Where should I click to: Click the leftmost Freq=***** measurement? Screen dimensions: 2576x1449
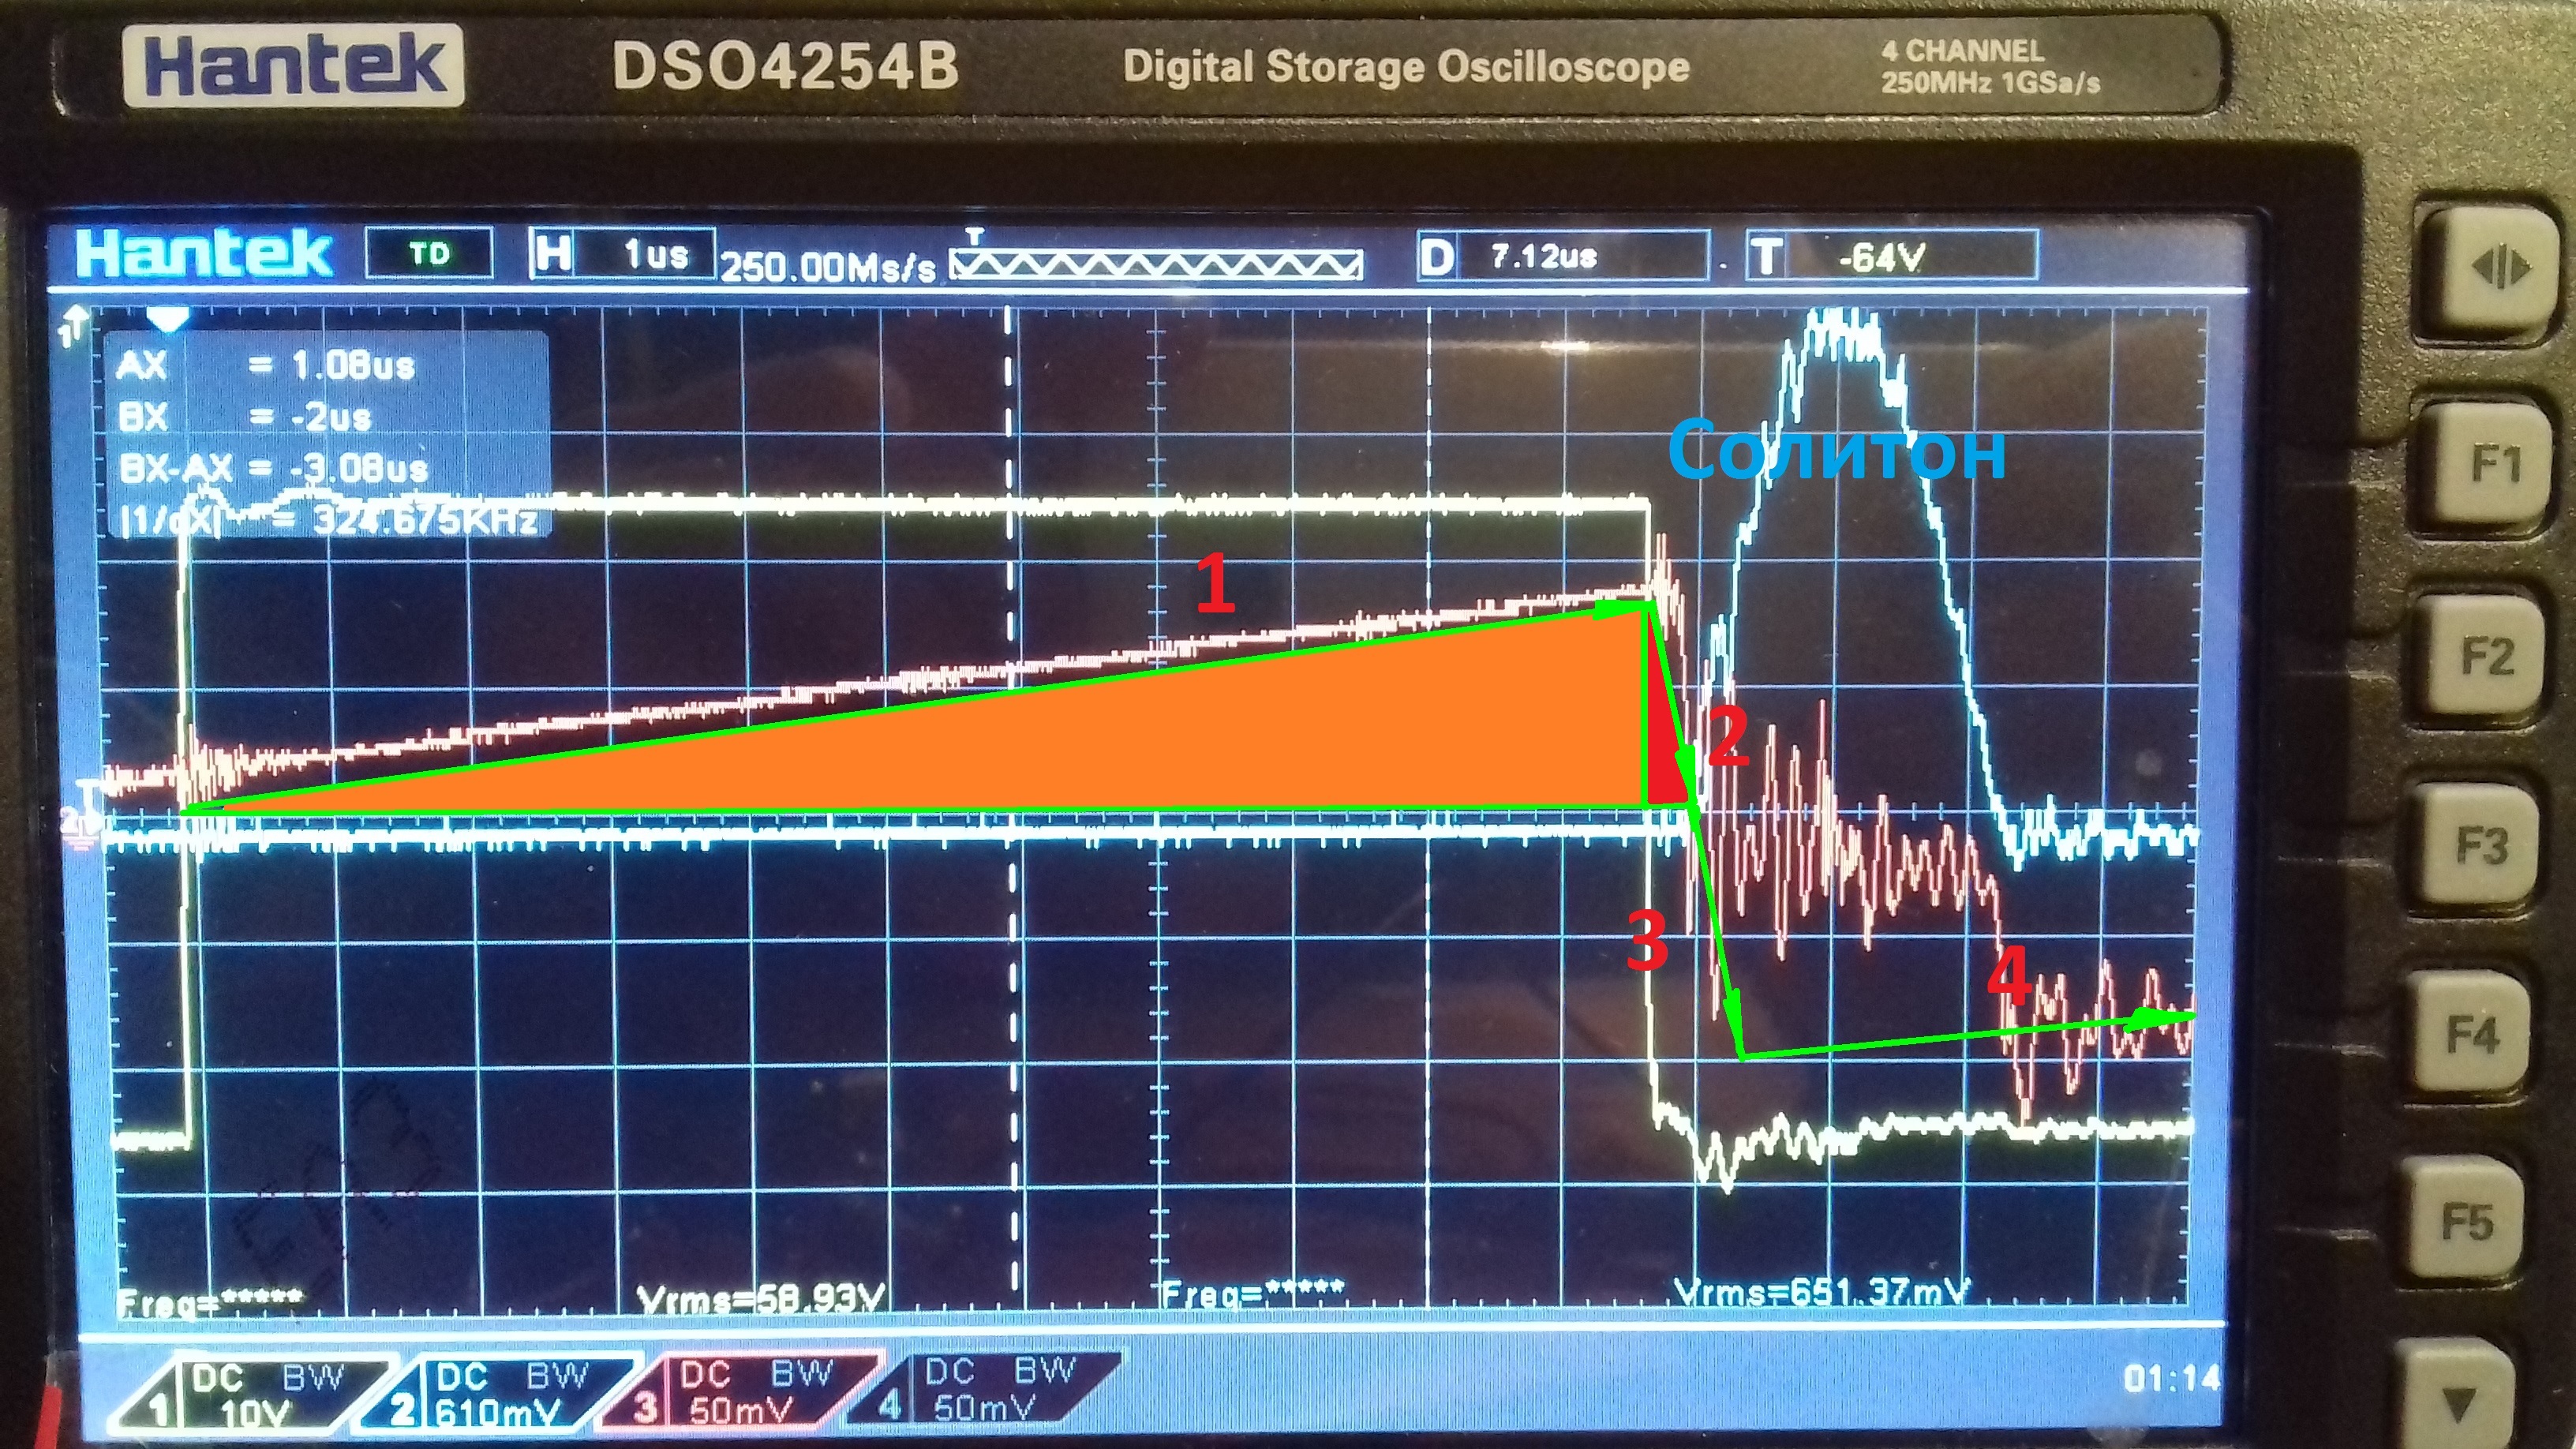(210, 1303)
